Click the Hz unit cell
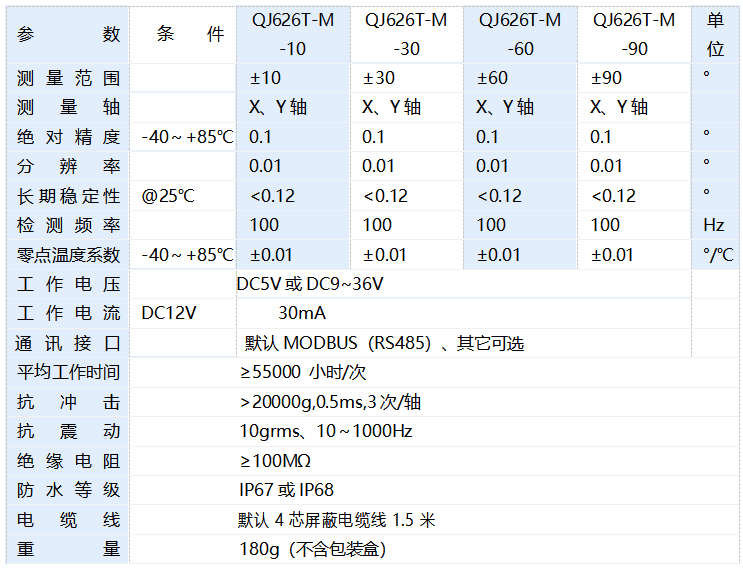The height and width of the screenshot is (570, 743). tap(713, 226)
